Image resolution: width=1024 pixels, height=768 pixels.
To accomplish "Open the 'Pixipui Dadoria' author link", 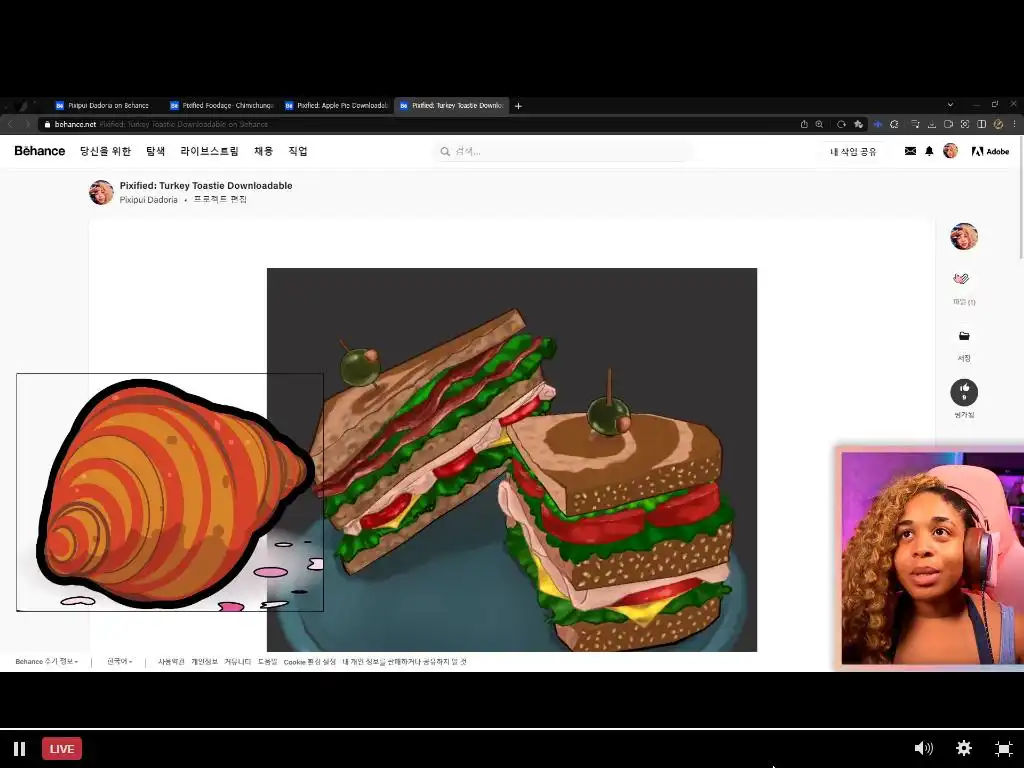I will pos(148,200).
